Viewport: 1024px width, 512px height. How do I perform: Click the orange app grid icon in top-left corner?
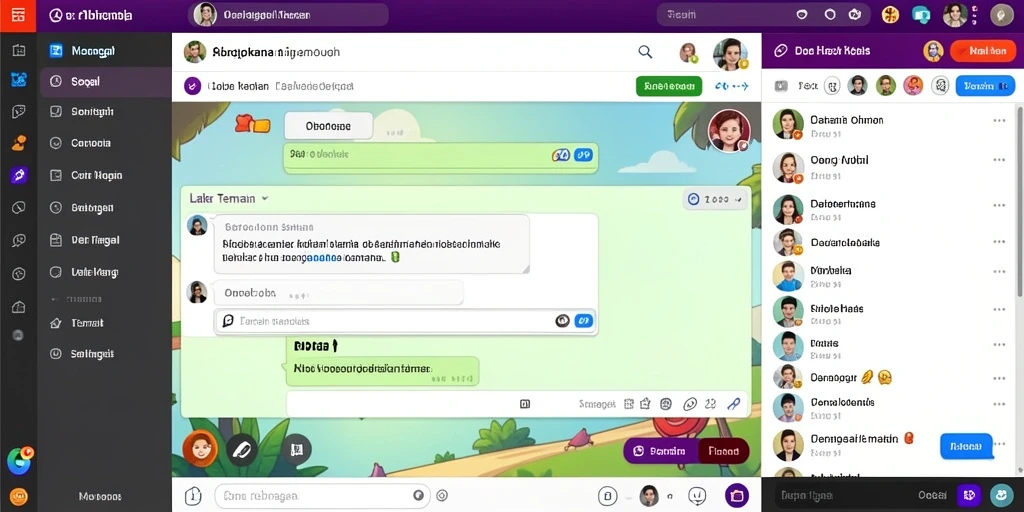click(x=18, y=15)
